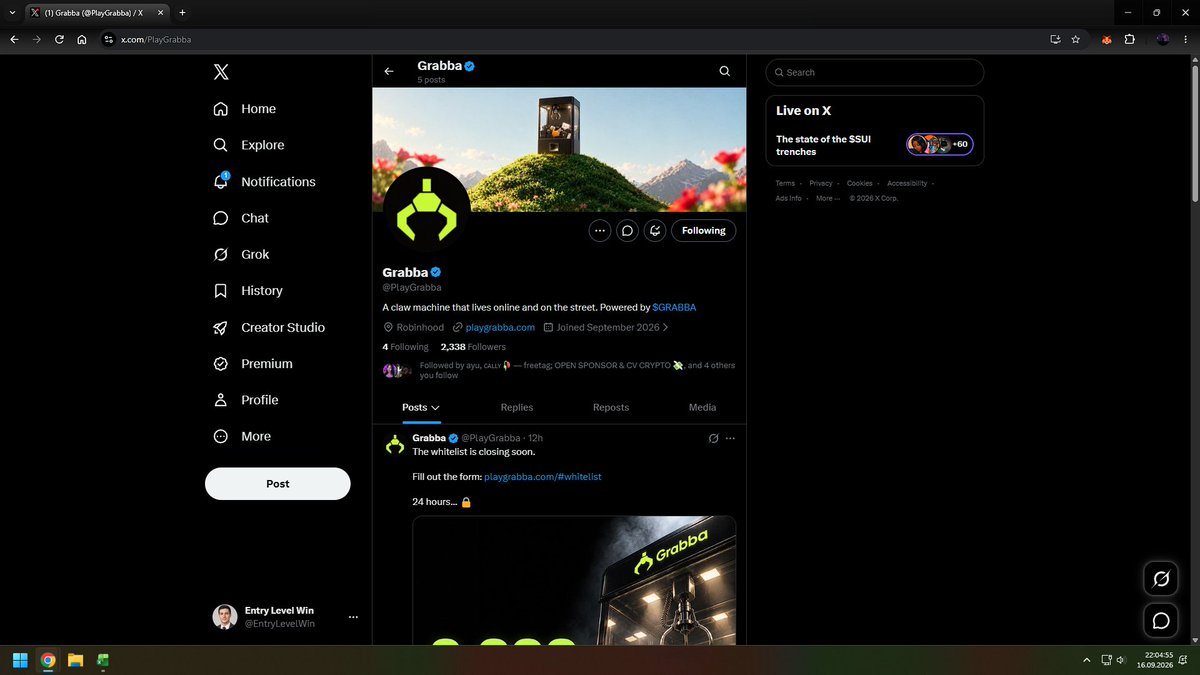The height and width of the screenshot is (675, 1200).
Task: Open the Privacy footer link
Action: 821,183
